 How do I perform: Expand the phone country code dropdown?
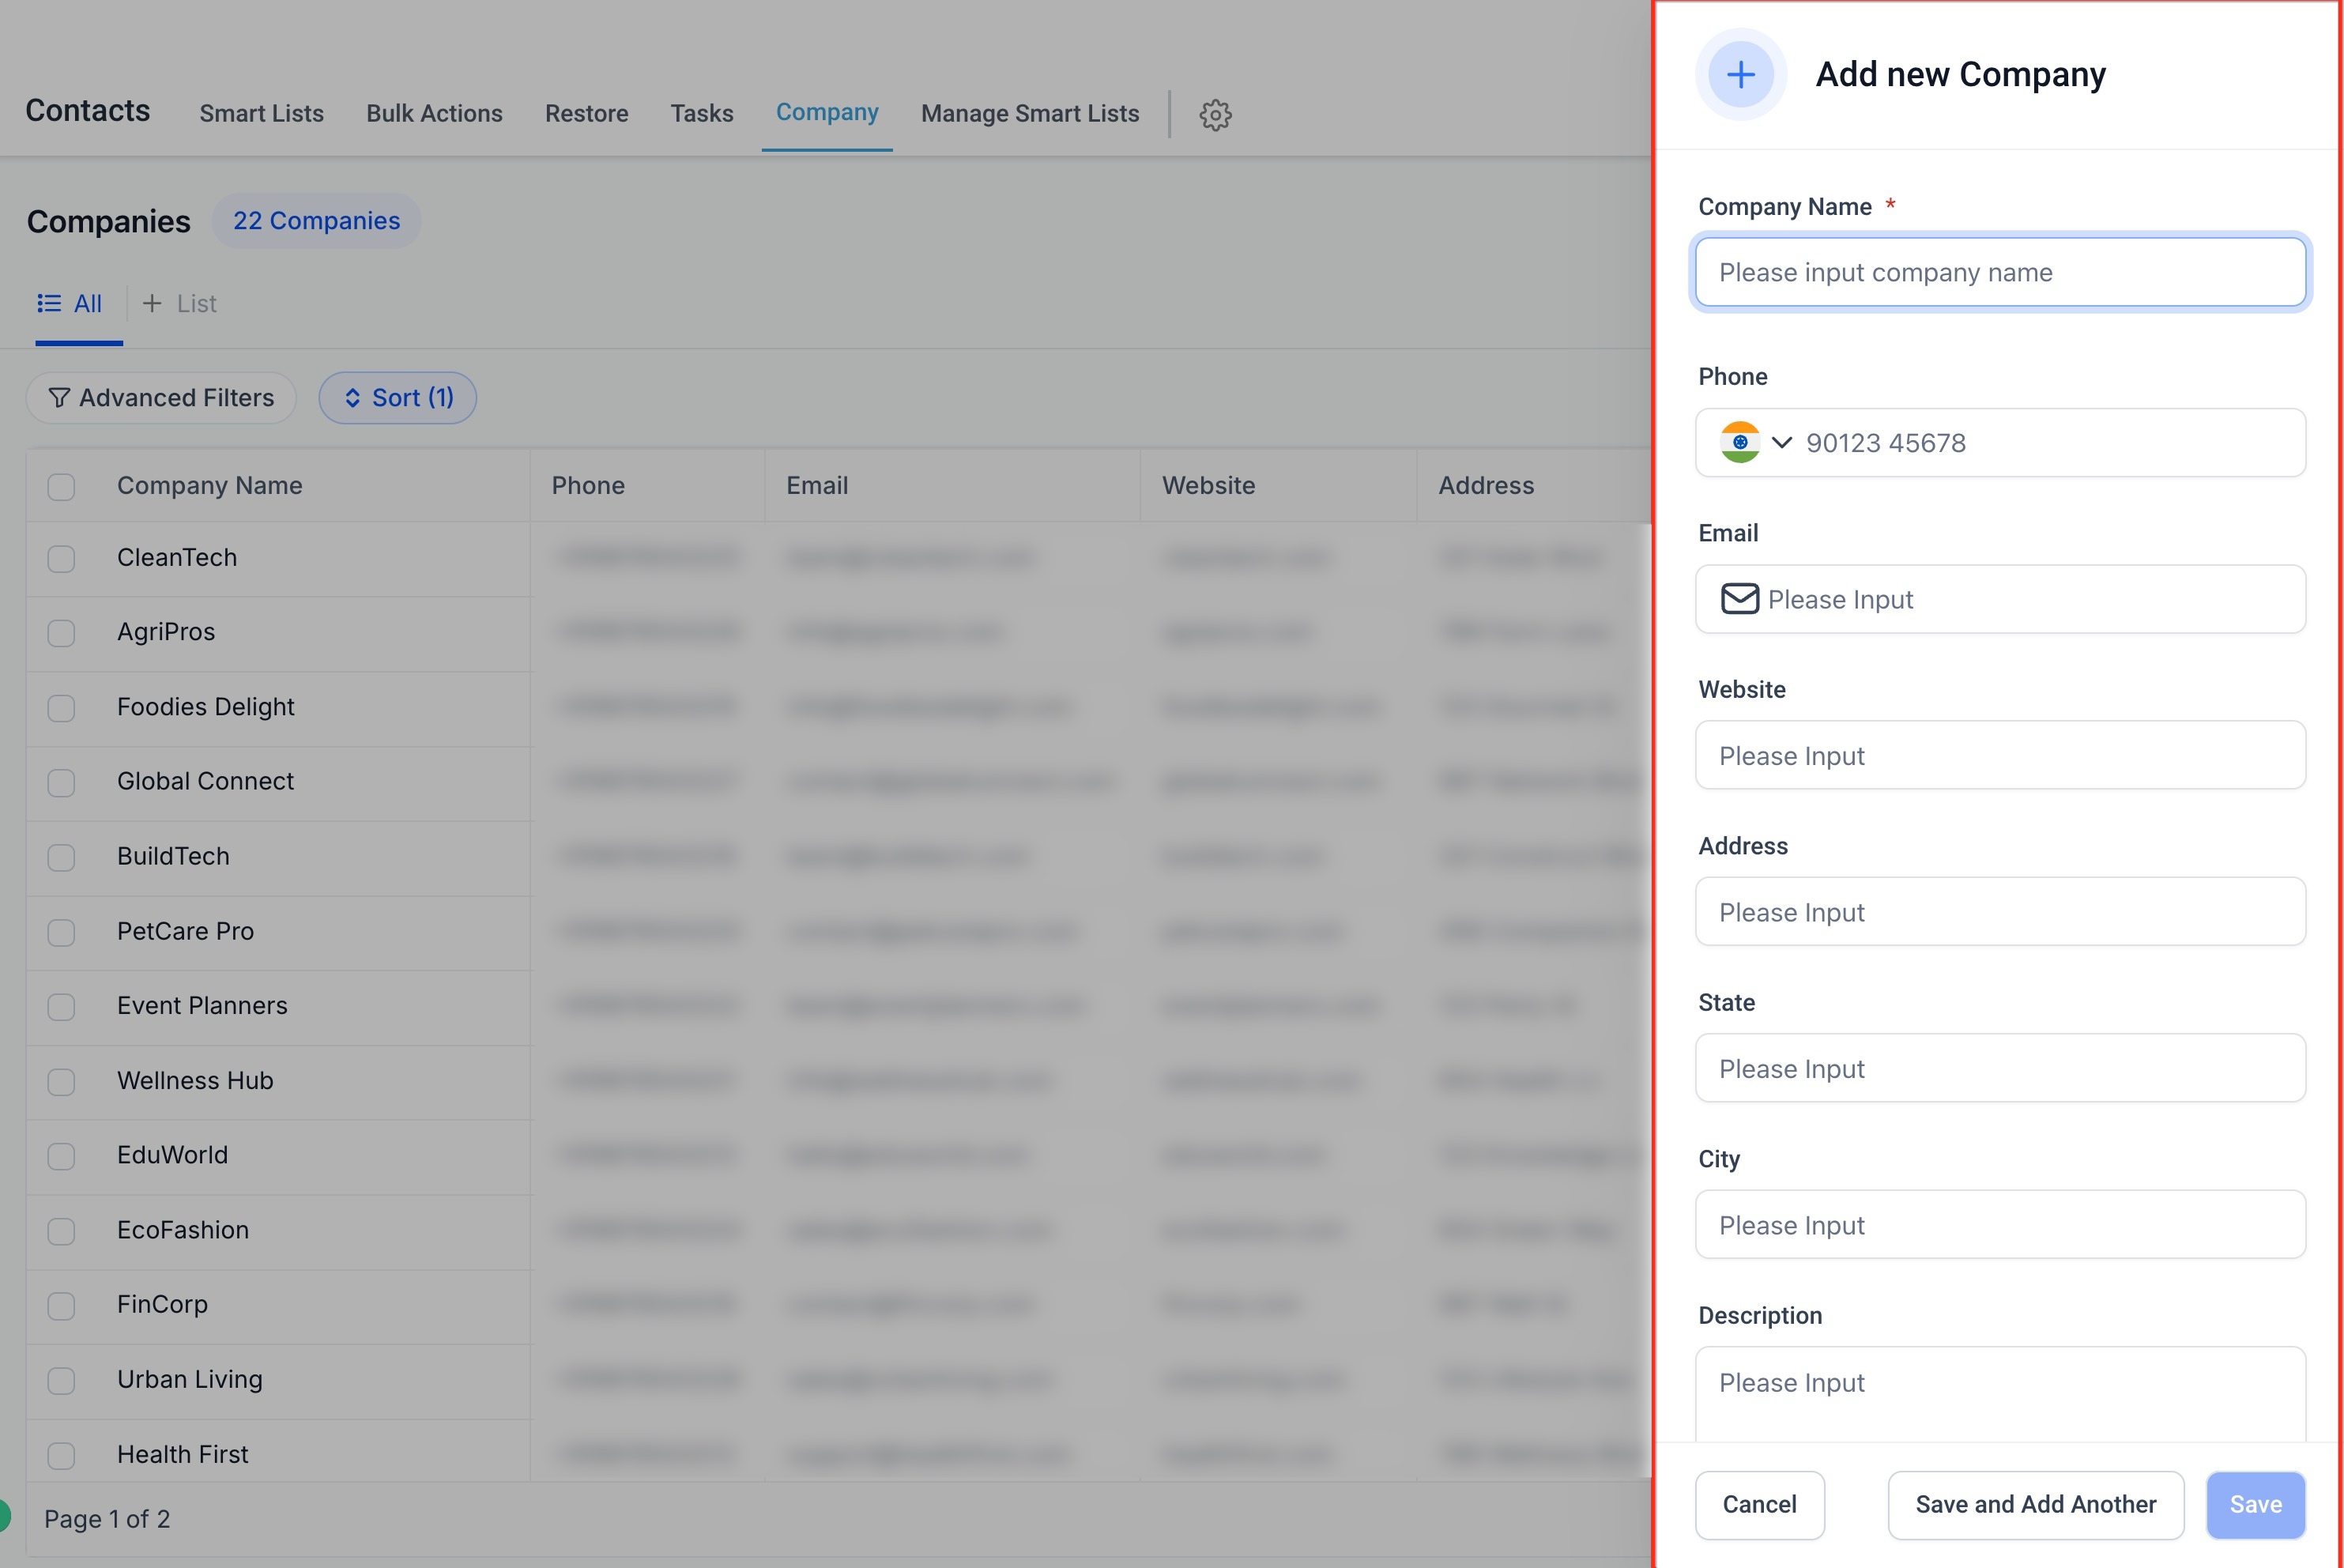coord(1781,442)
